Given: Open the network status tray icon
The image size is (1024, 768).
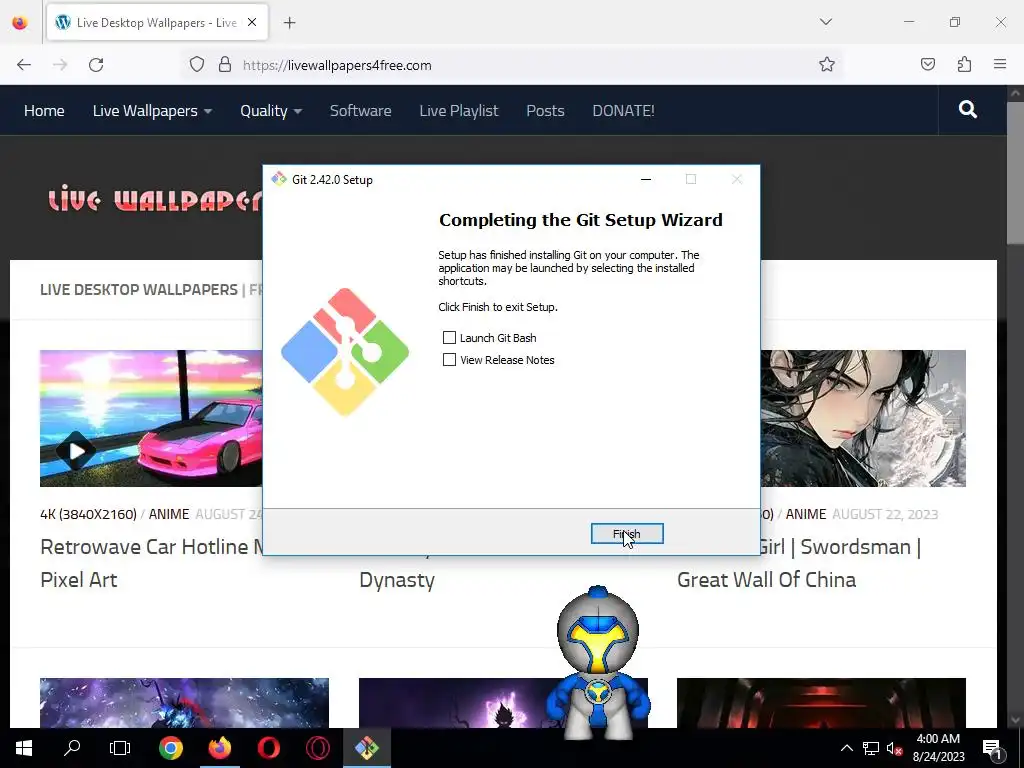Looking at the screenshot, I should (x=871, y=748).
